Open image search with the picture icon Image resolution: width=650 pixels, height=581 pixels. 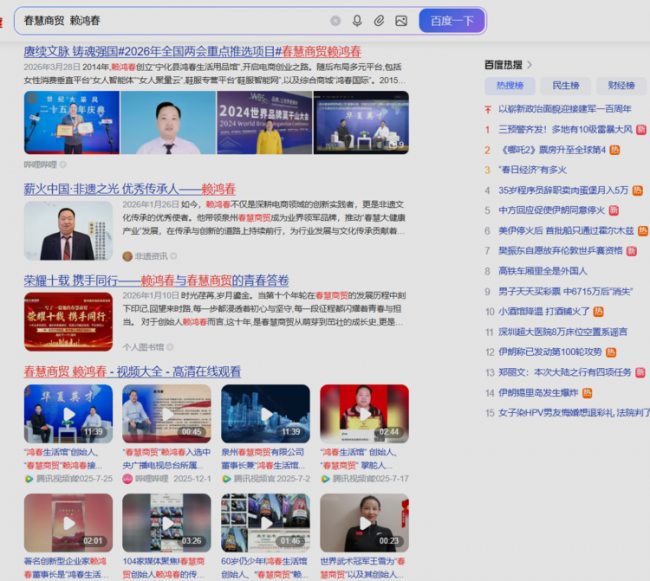401,21
